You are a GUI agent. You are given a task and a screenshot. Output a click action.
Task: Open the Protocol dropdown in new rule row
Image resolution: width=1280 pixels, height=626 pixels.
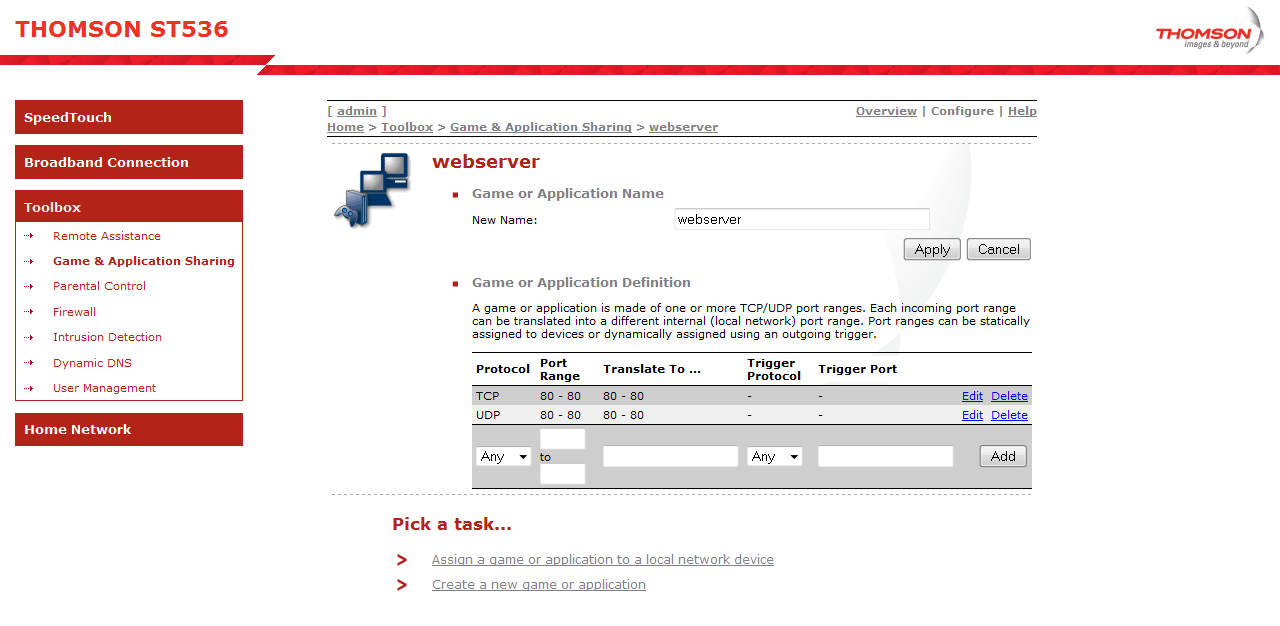(x=504, y=456)
